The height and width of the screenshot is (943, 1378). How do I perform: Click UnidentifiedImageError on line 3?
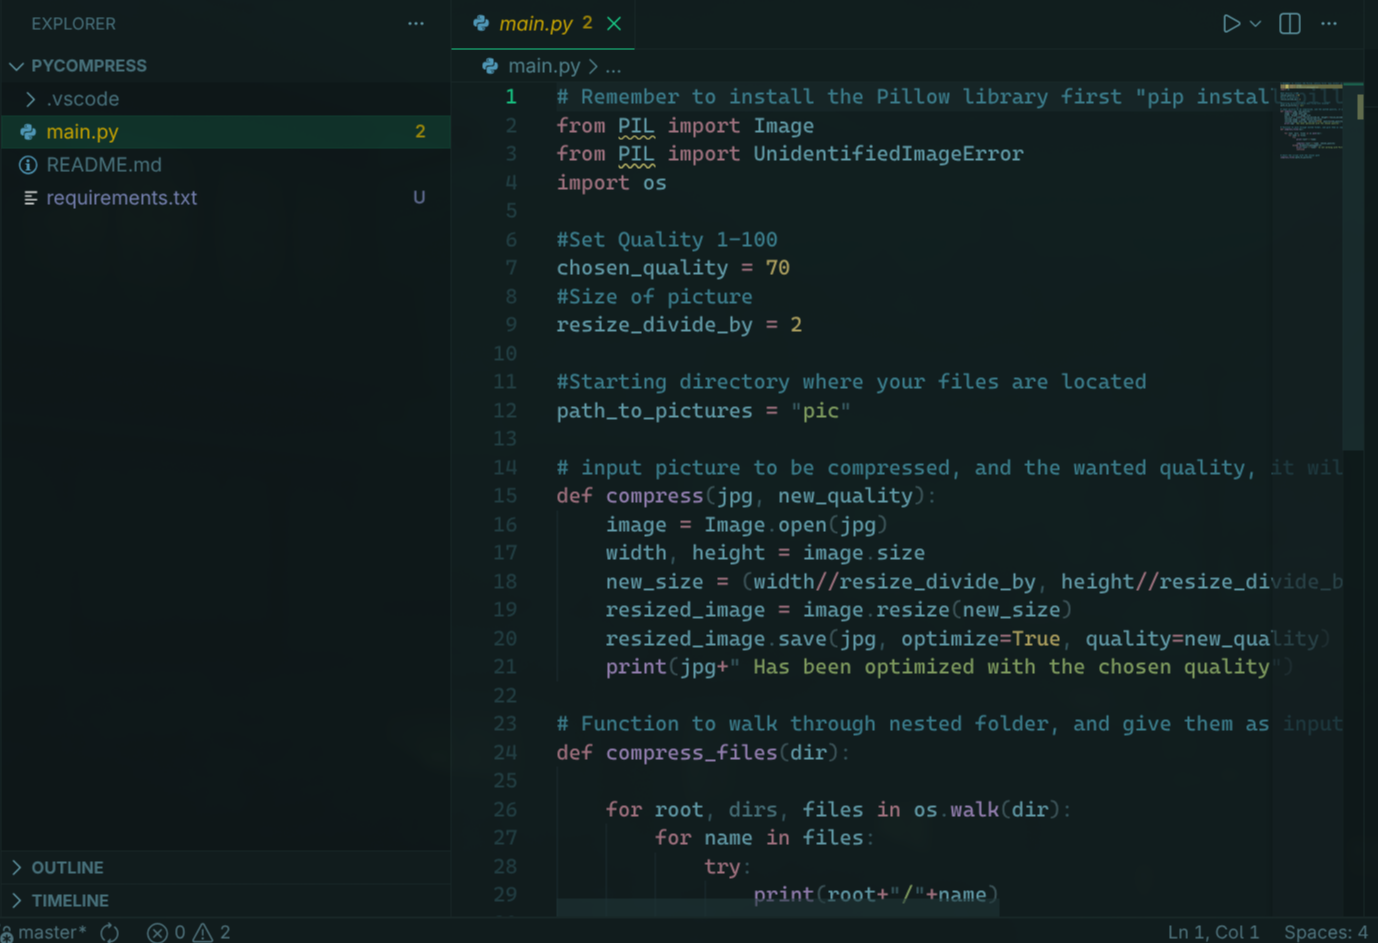click(x=888, y=154)
